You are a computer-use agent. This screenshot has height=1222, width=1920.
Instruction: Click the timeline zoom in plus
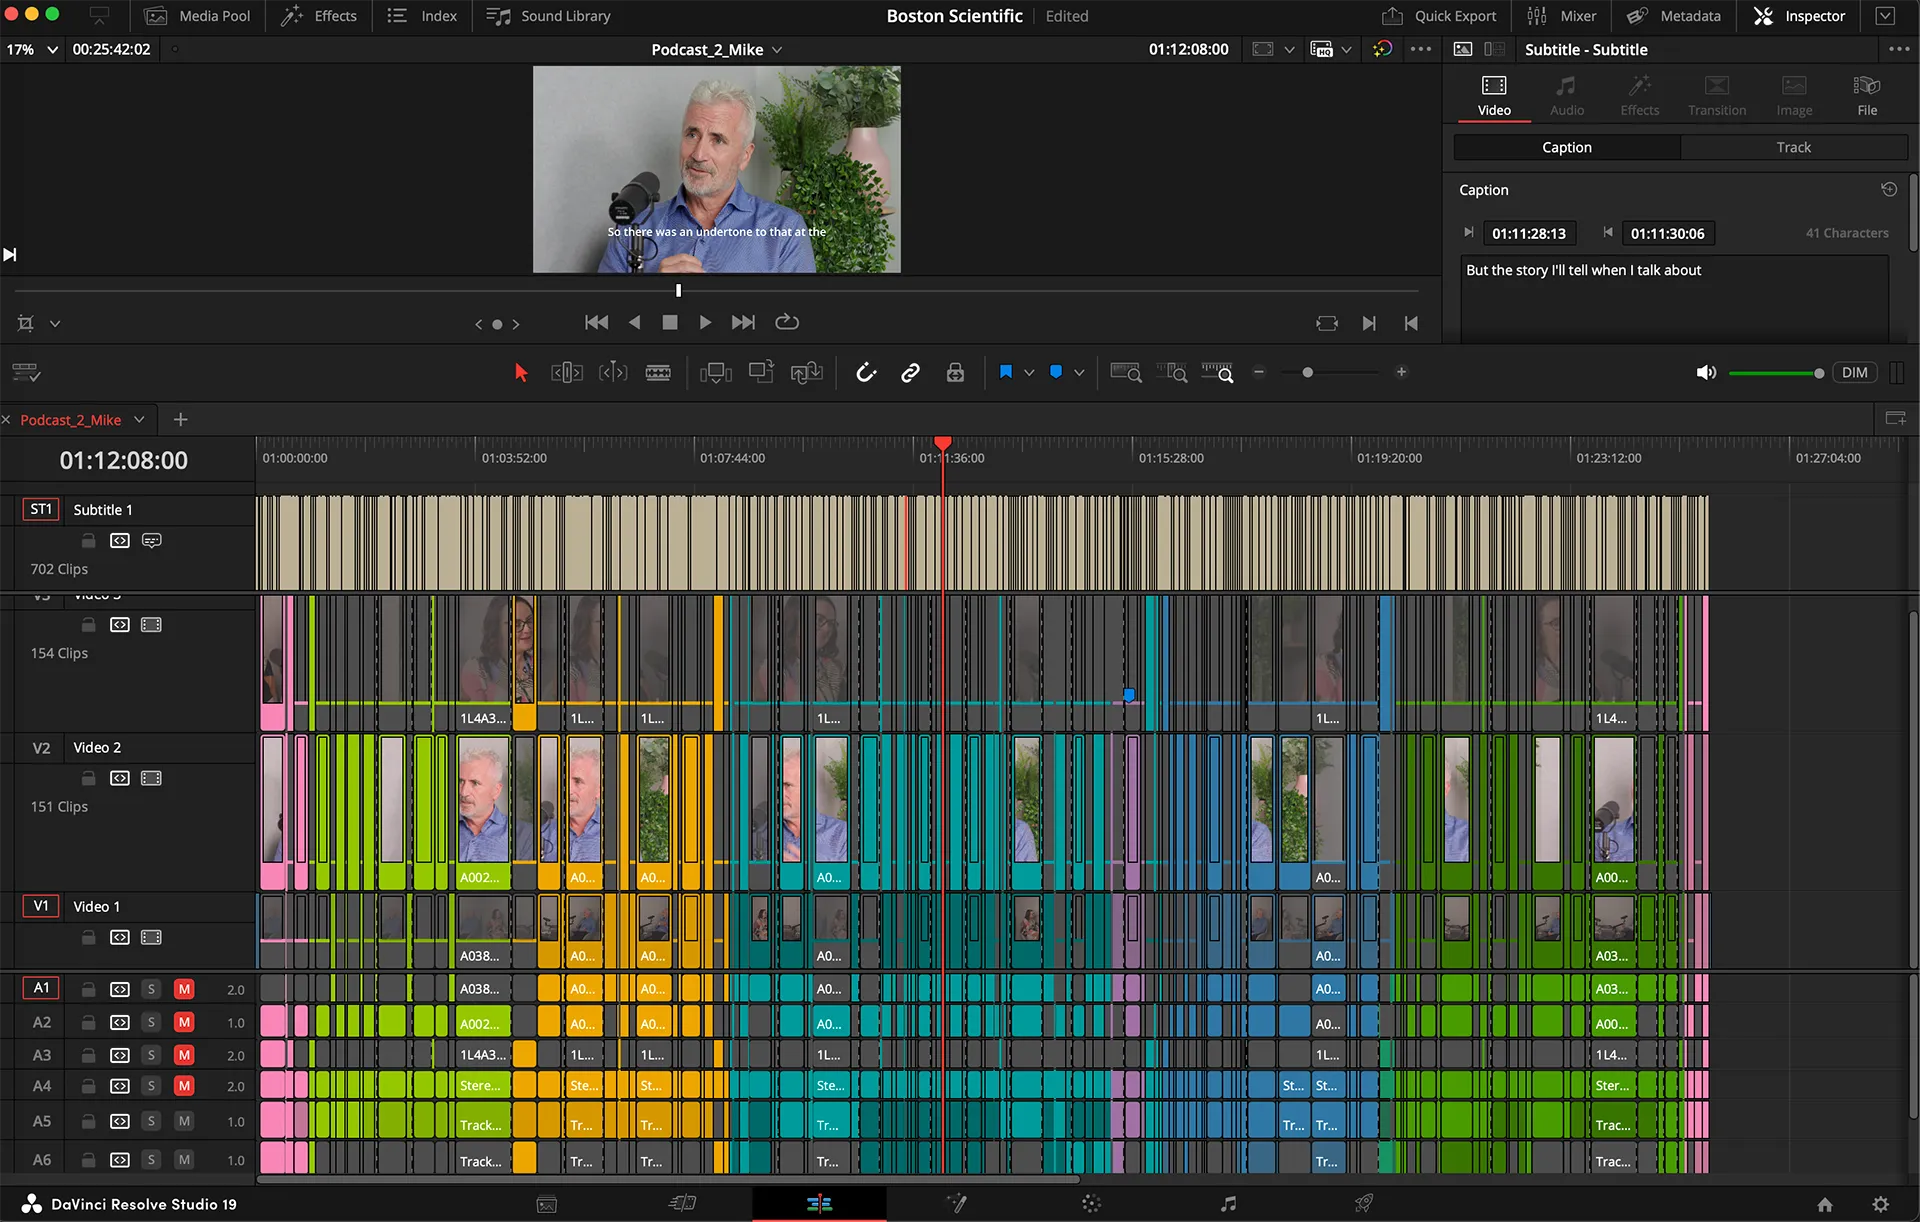click(x=1402, y=372)
